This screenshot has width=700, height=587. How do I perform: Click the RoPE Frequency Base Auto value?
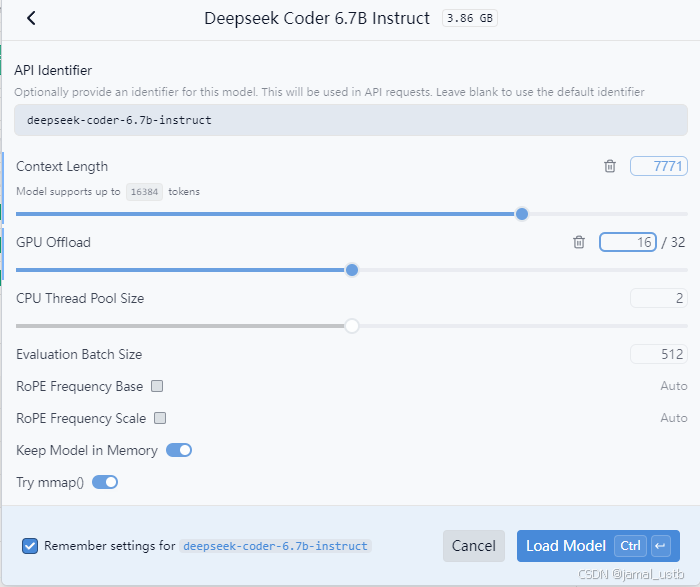coord(674,386)
